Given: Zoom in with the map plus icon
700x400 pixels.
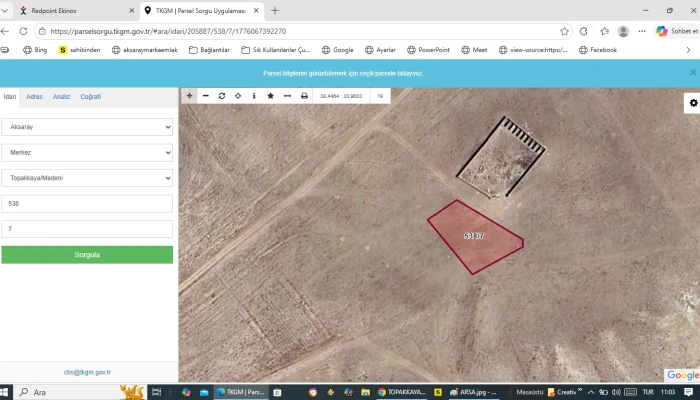Looking at the screenshot, I should pos(189,96).
